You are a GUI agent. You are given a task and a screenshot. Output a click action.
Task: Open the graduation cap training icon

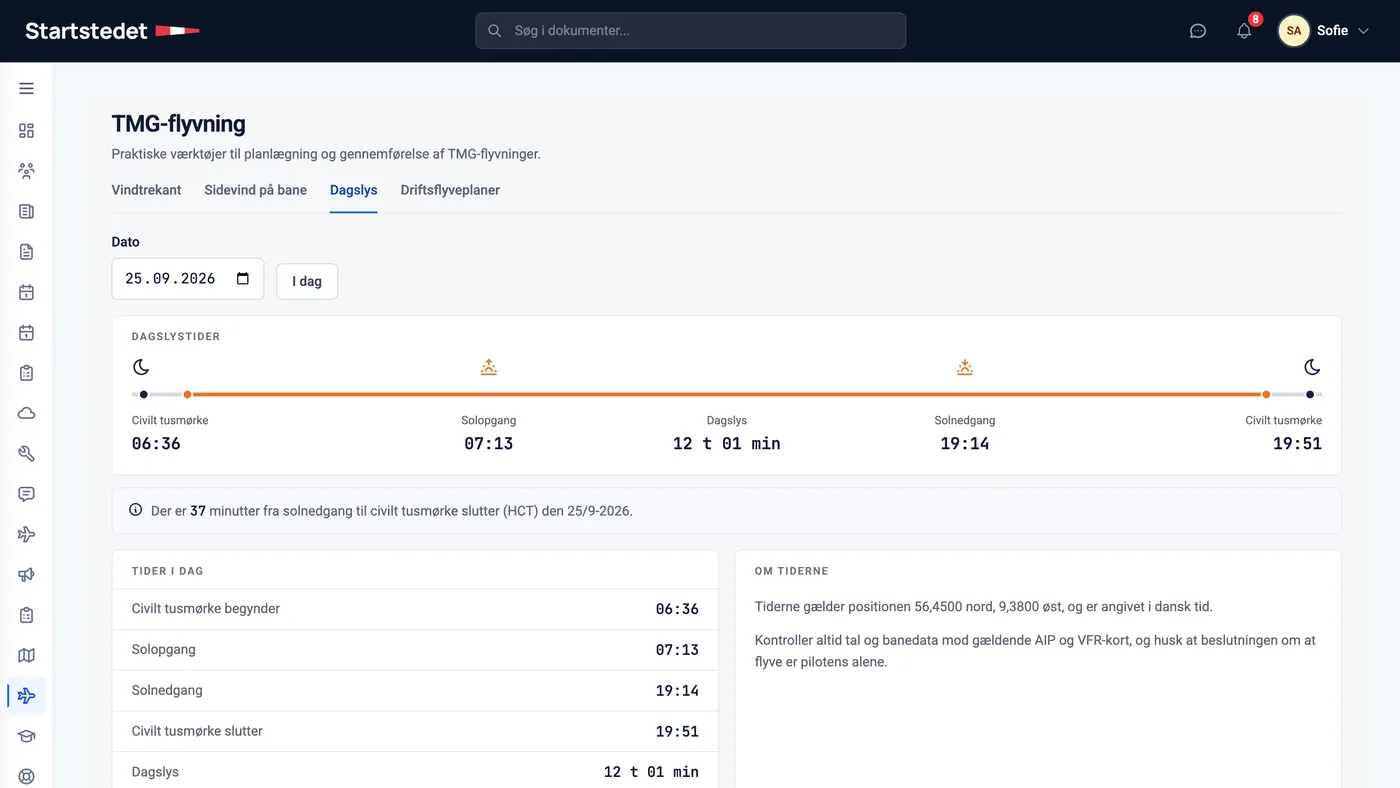pos(26,736)
